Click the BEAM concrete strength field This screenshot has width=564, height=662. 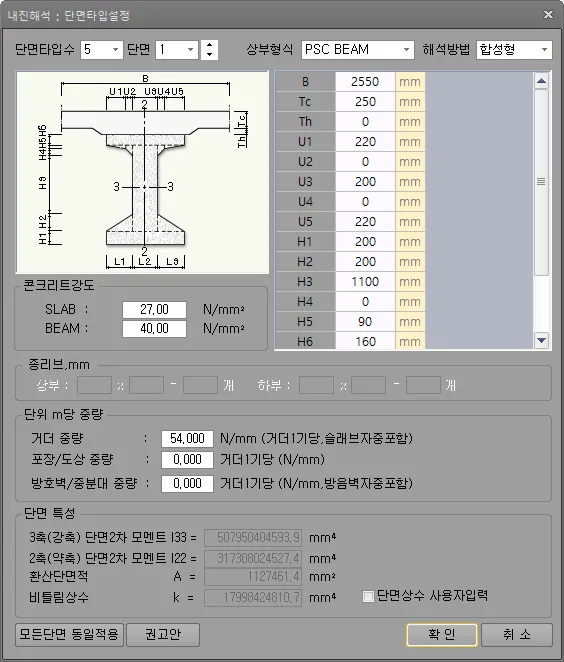pos(154,328)
